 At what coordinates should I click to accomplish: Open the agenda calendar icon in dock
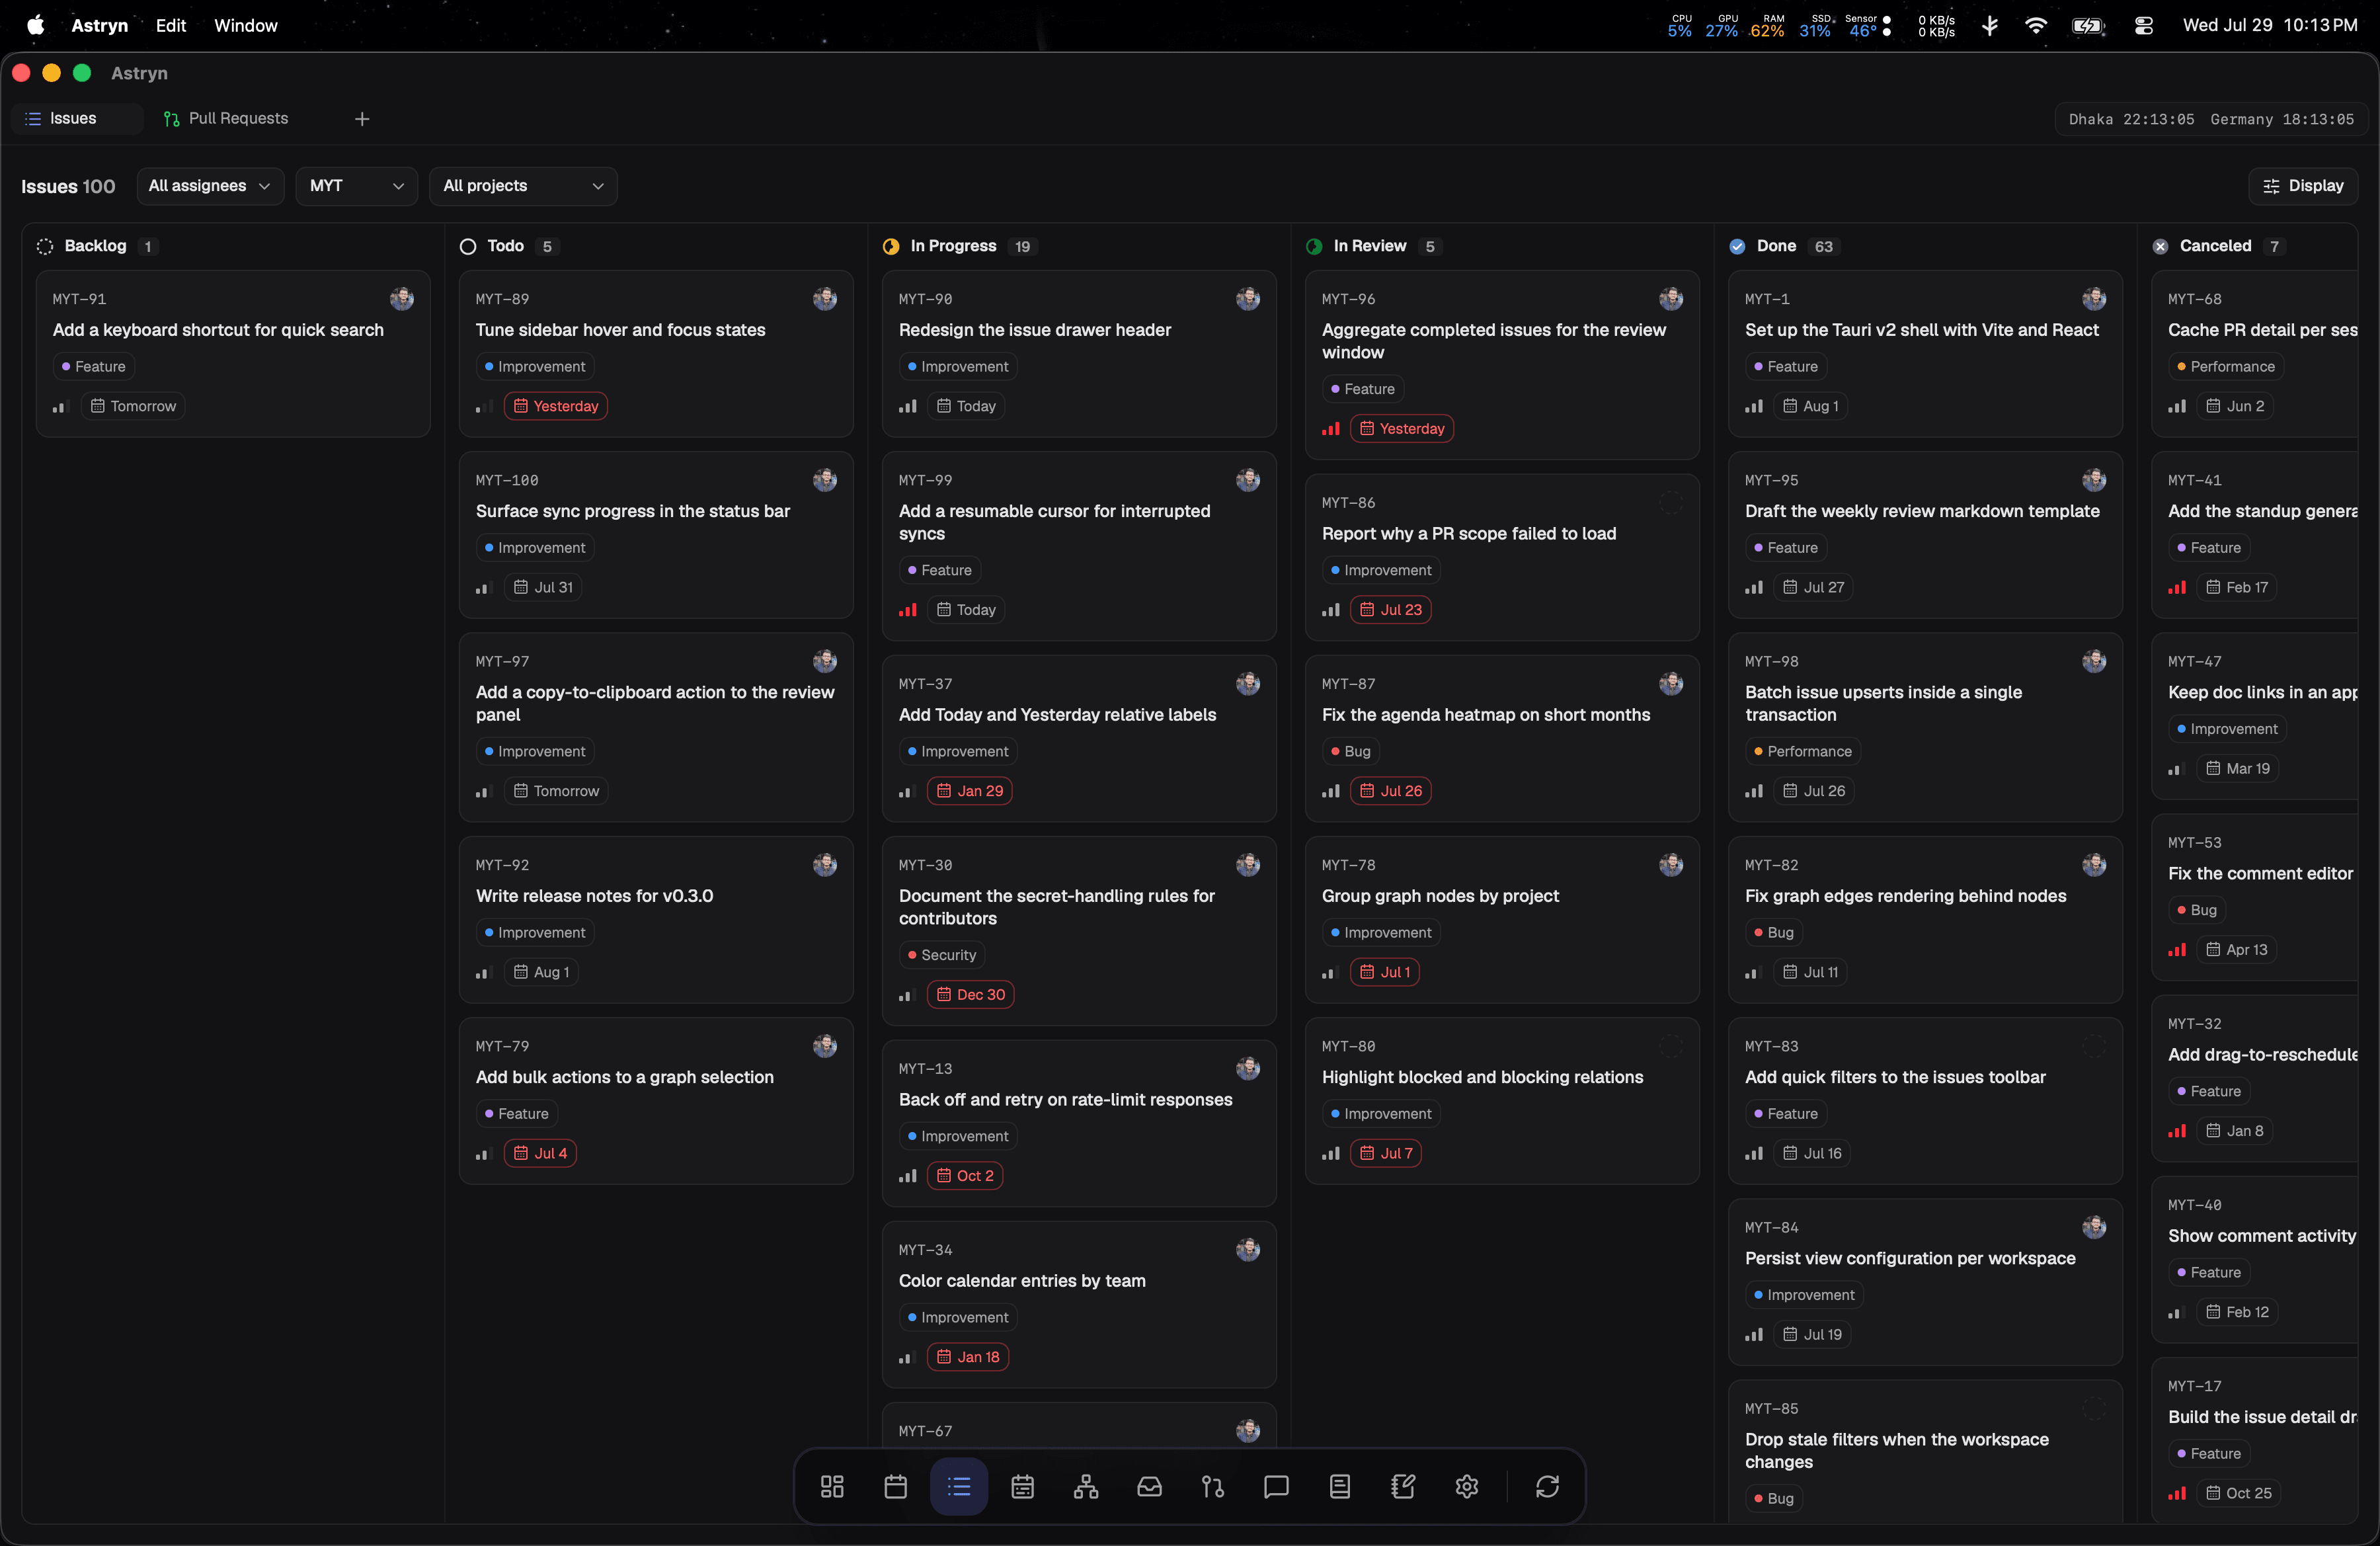click(1022, 1487)
